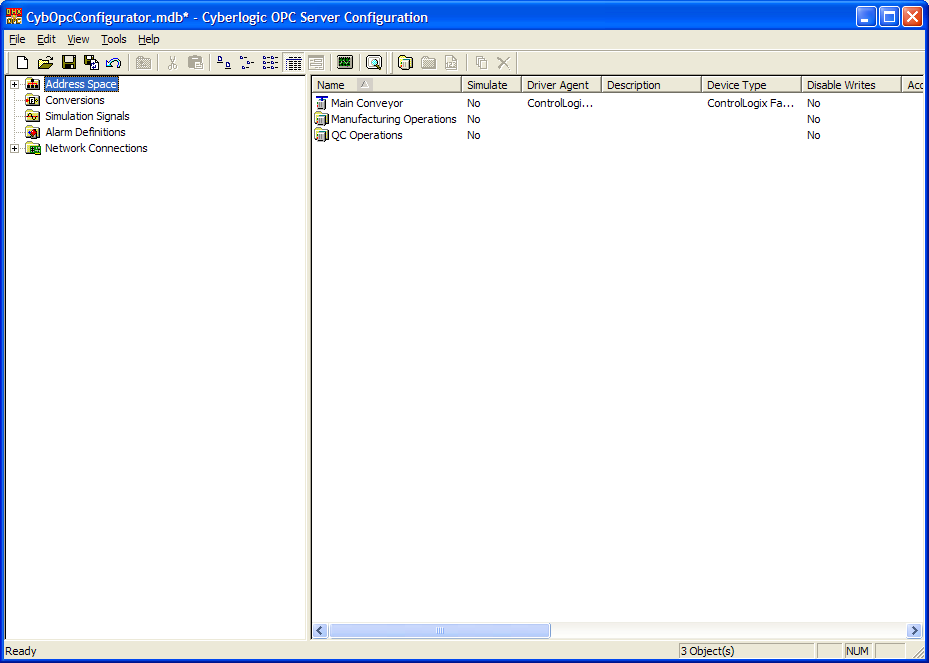Viewport: 929px width, 663px height.
Task: Click the New file toolbar icon
Action: point(22,63)
